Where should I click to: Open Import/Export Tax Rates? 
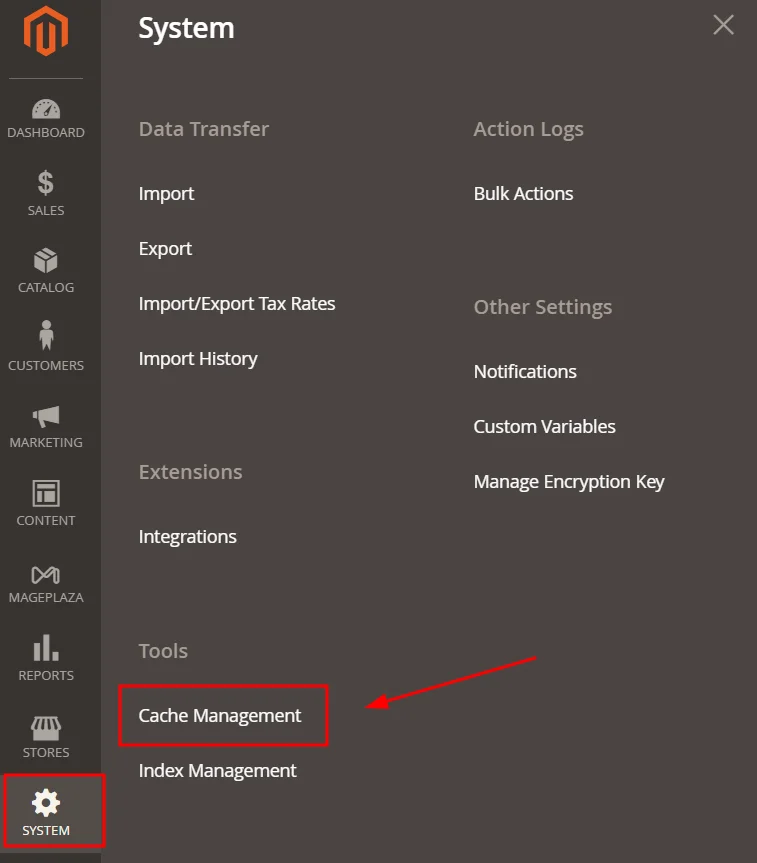[x=237, y=303]
